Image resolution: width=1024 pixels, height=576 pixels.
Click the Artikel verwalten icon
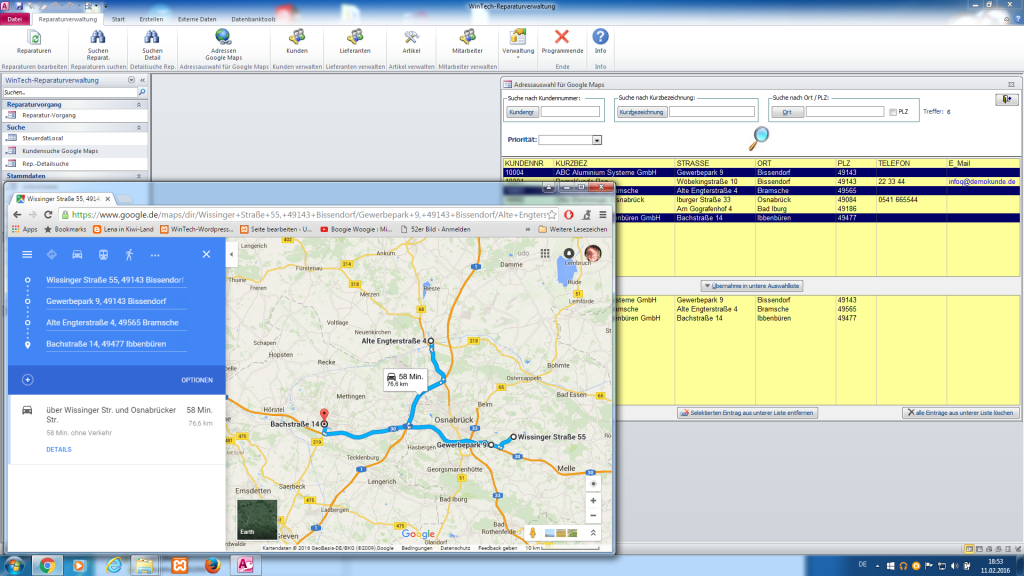tap(410, 40)
